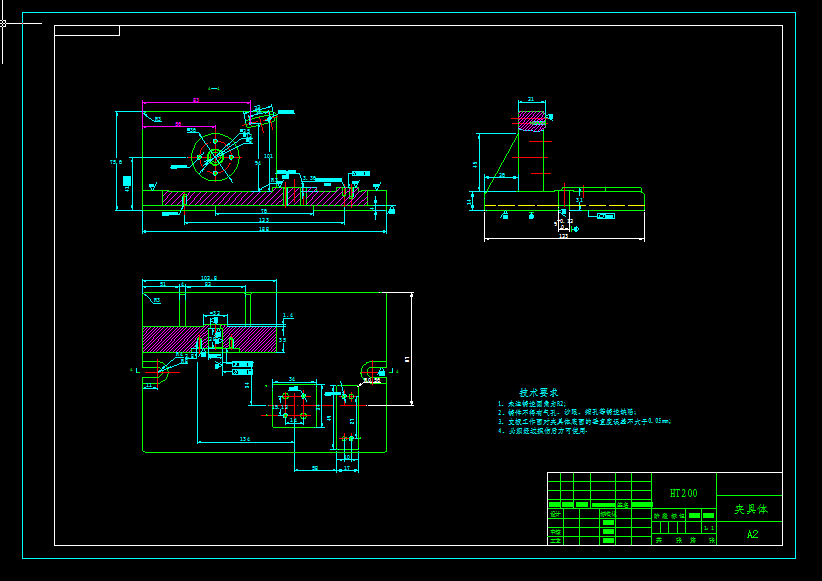Screen dimensions: 822x581
Task: Click the 阶段标记 cell in title block
Action: coord(669,516)
